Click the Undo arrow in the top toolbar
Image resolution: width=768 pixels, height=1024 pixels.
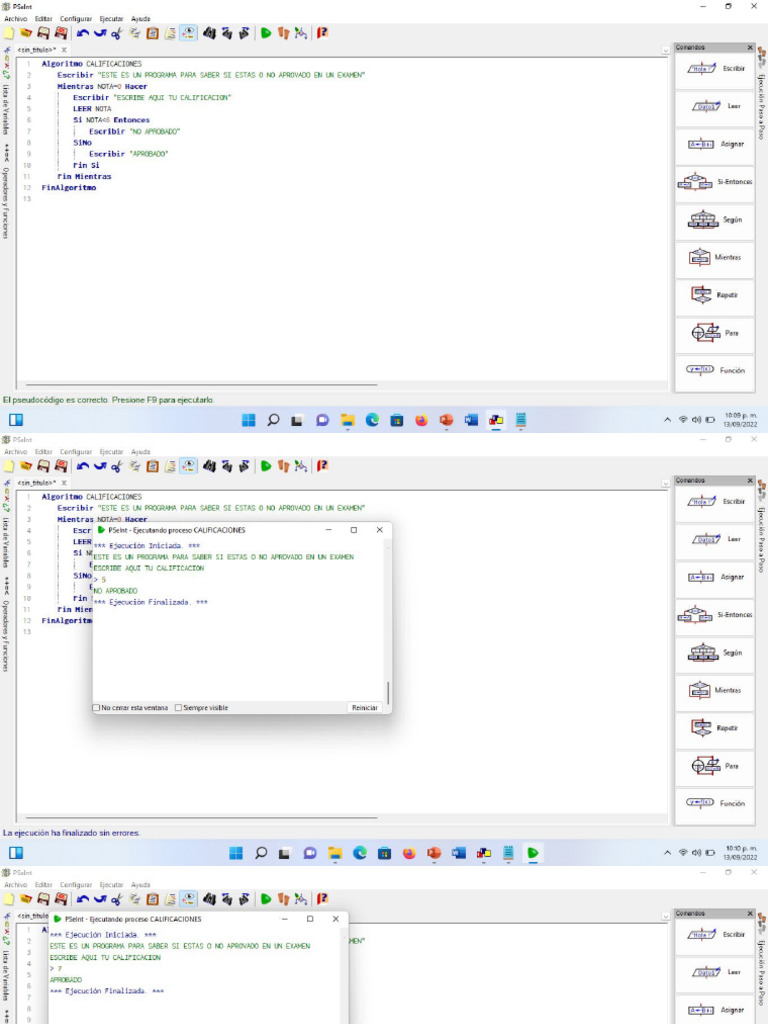click(83, 33)
